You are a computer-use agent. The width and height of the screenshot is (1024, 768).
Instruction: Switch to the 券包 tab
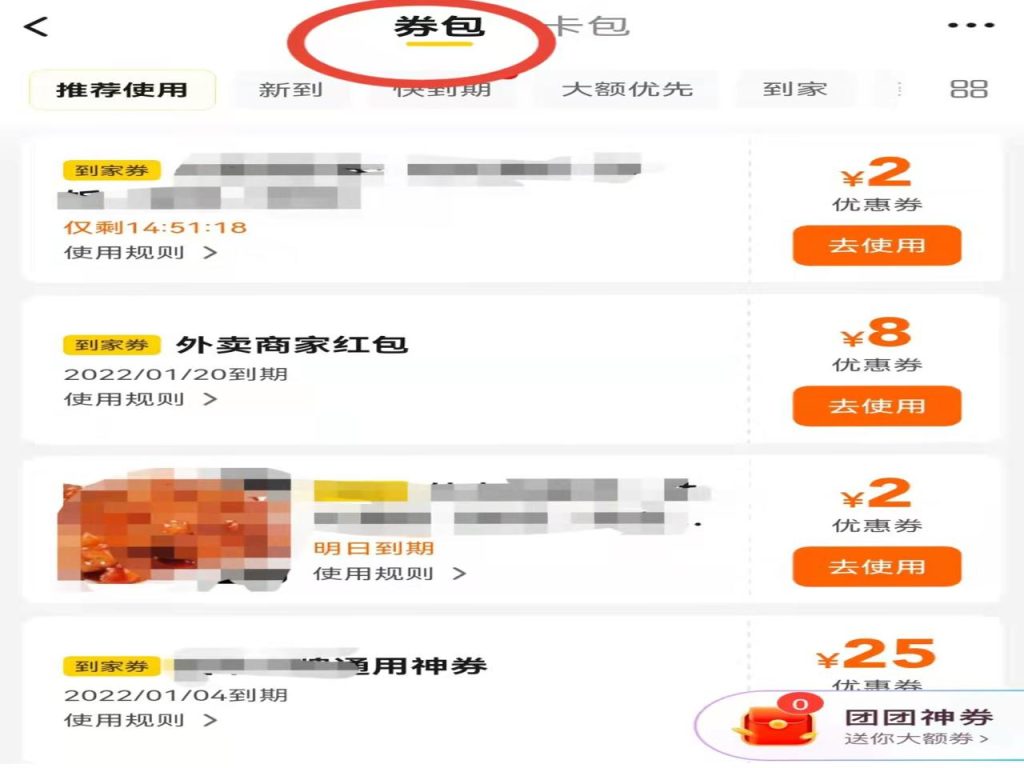tap(439, 27)
